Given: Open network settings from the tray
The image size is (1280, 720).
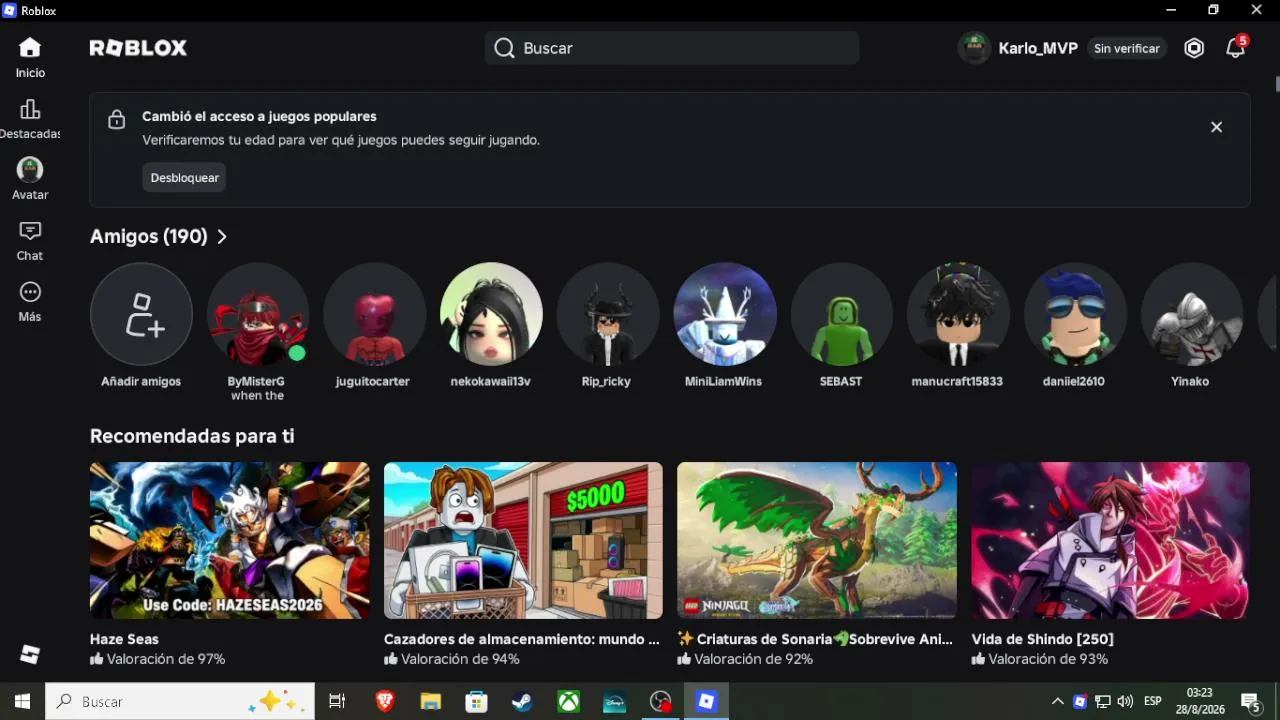Looking at the screenshot, I should pyautogui.click(x=1103, y=702).
